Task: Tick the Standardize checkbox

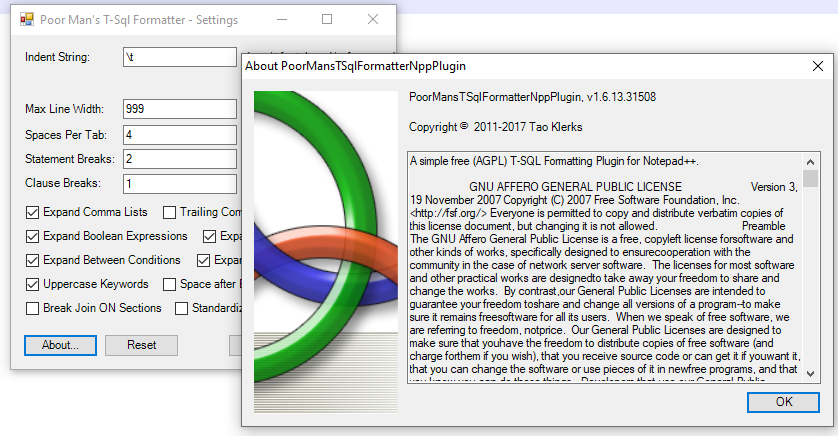Action: 182,308
